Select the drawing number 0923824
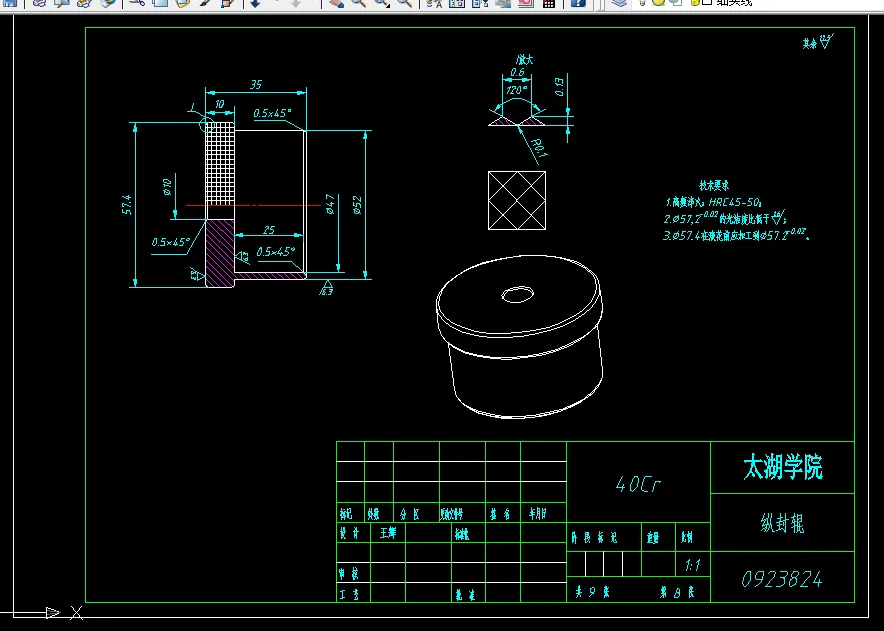 pos(781,579)
